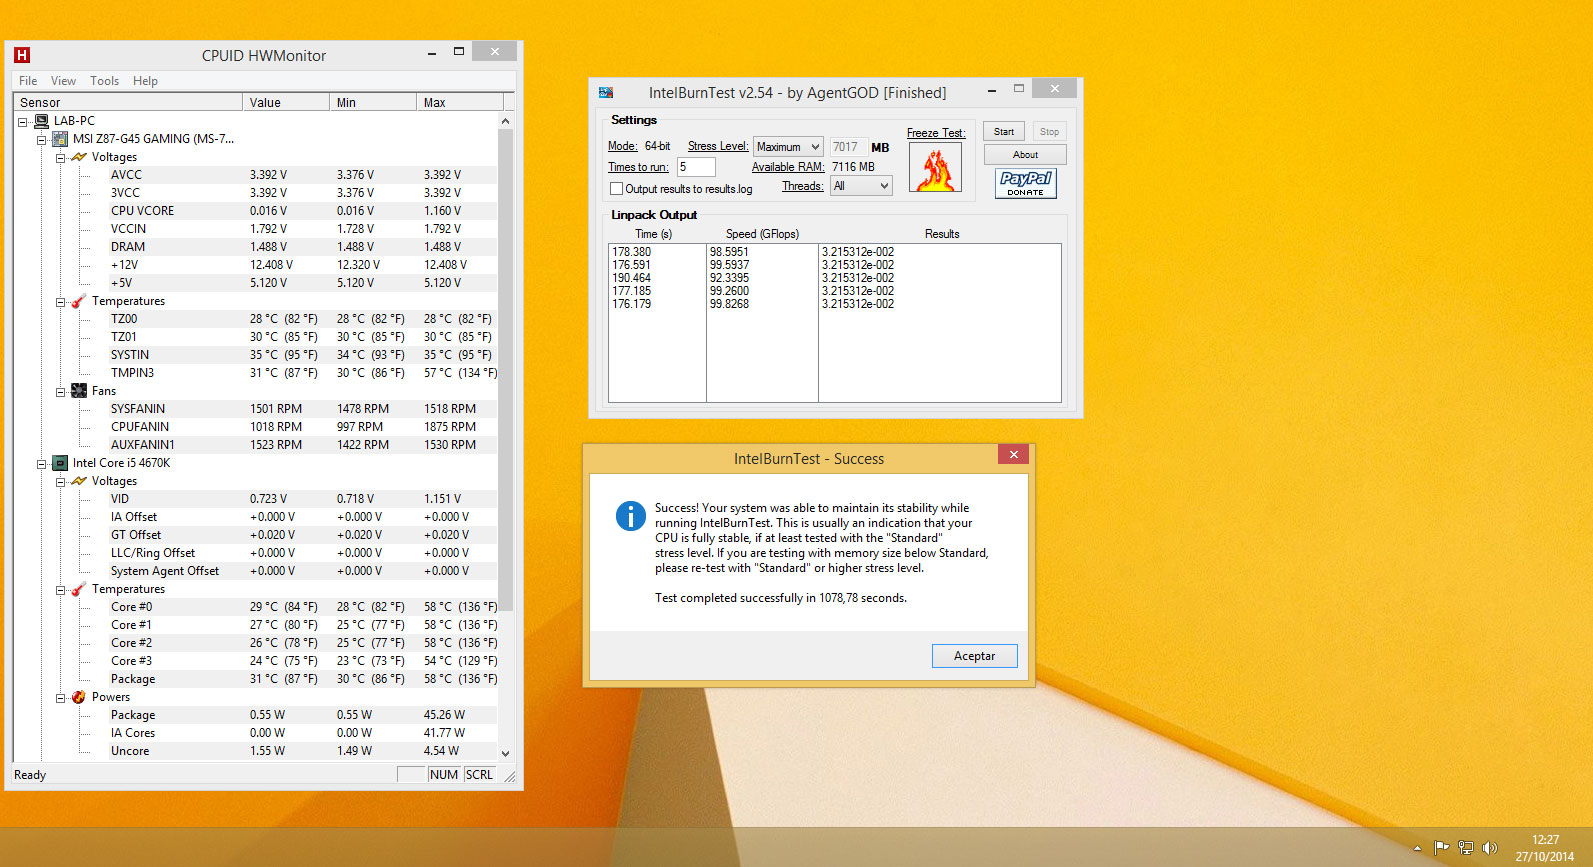
Task: Open the Stress Level dropdown
Action: [788, 147]
